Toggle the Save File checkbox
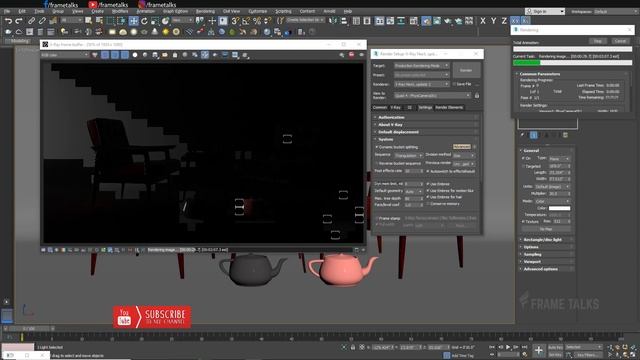The image size is (640, 360). pos(454,84)
